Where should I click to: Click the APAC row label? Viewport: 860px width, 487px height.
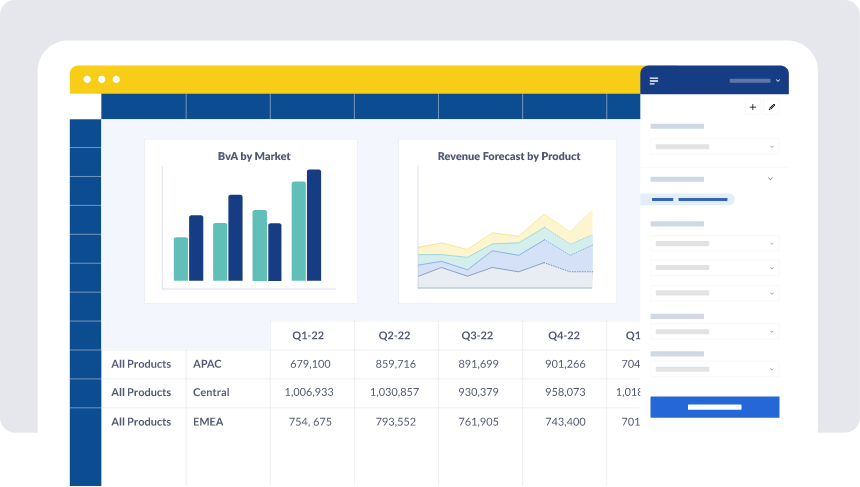tap(207, 364)
